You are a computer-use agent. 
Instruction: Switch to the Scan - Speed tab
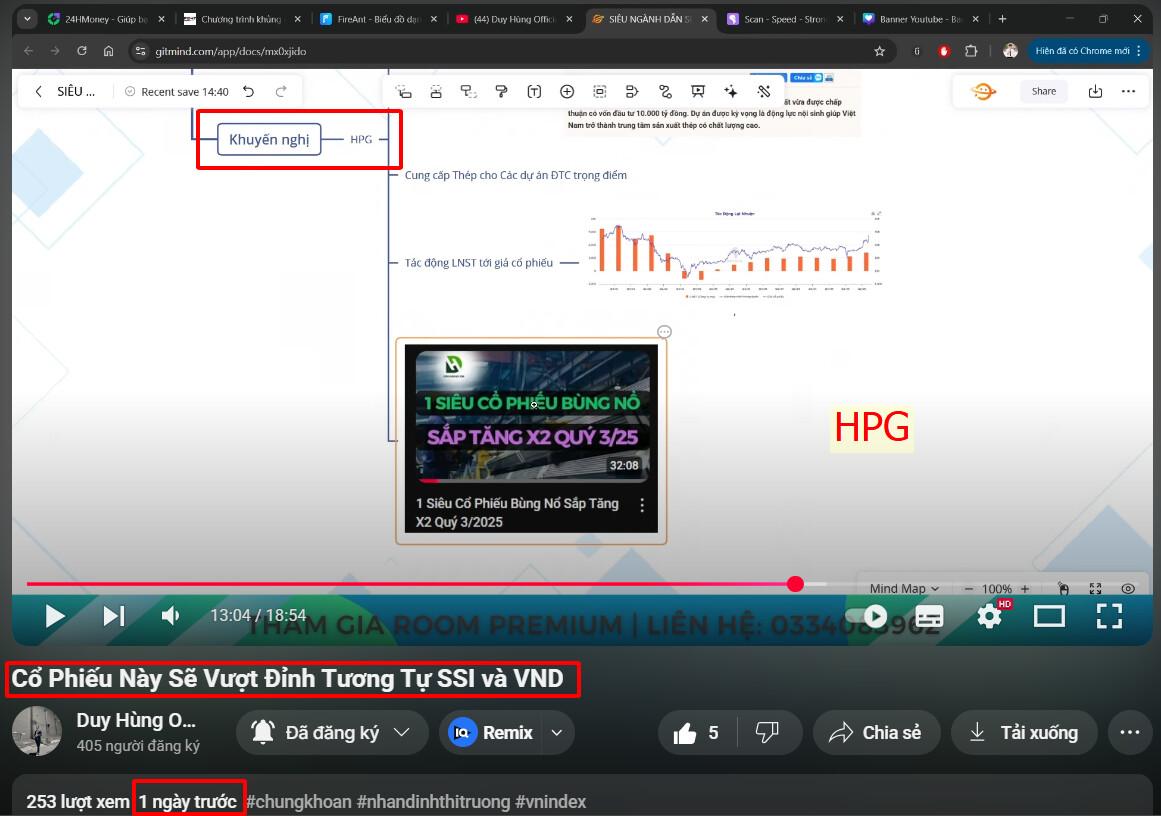785,19
